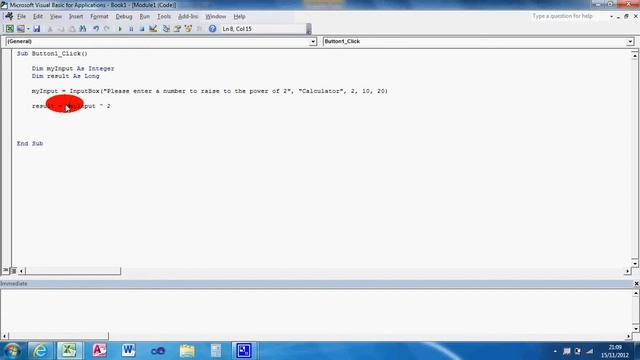640x360 pixels.
Task: Open the View menu
Action: [x=56, y=16]
